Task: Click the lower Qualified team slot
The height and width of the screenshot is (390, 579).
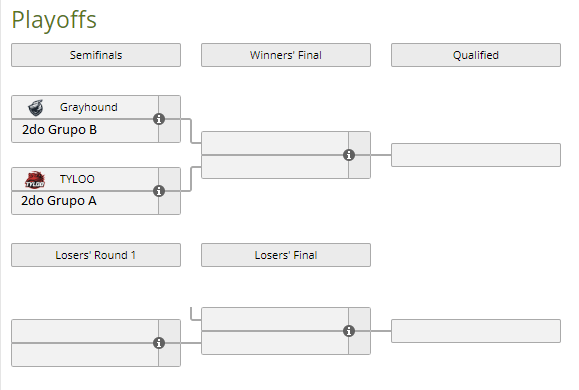Action: pyautogui.click(x=476, y=331)
